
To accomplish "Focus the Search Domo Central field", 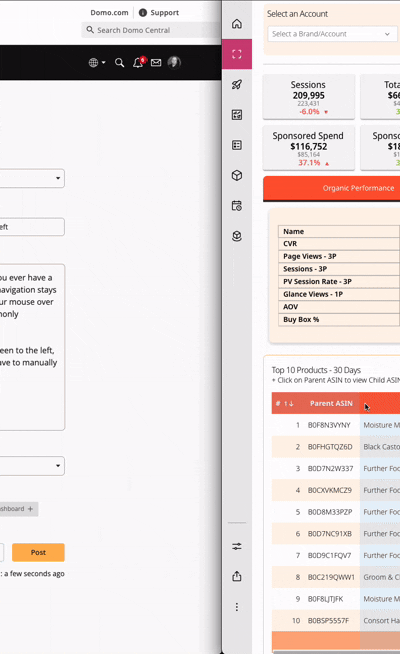I will pyautogui.click(x=151, y=30).
